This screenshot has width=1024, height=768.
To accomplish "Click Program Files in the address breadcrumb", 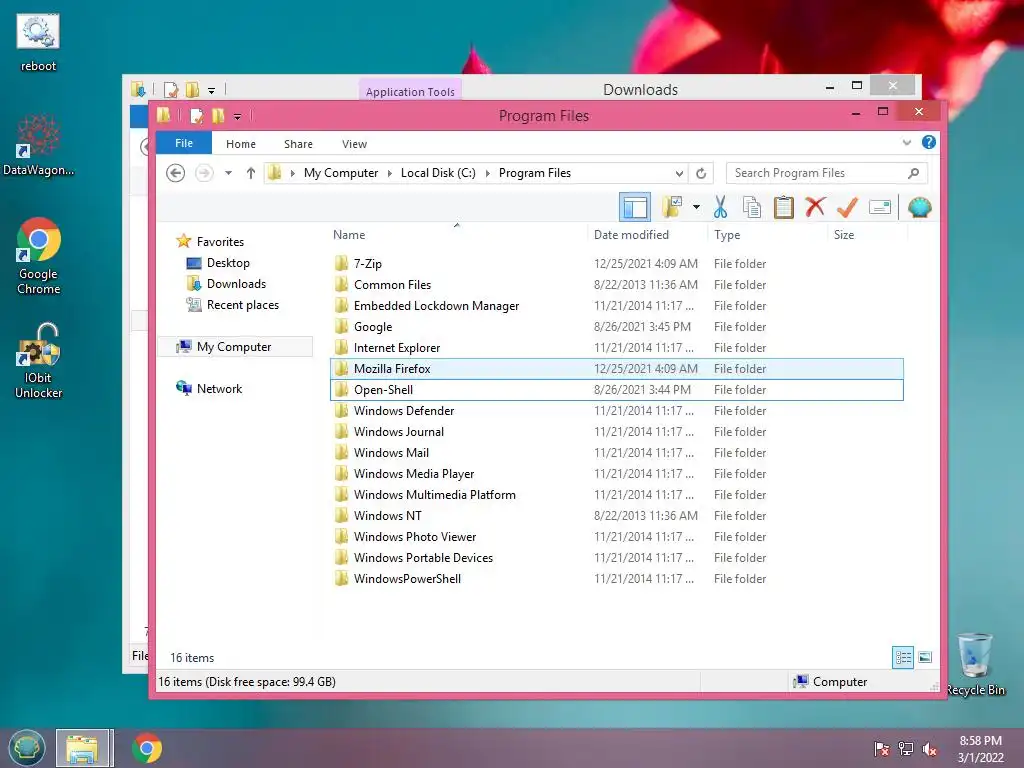I will [535, 173].
